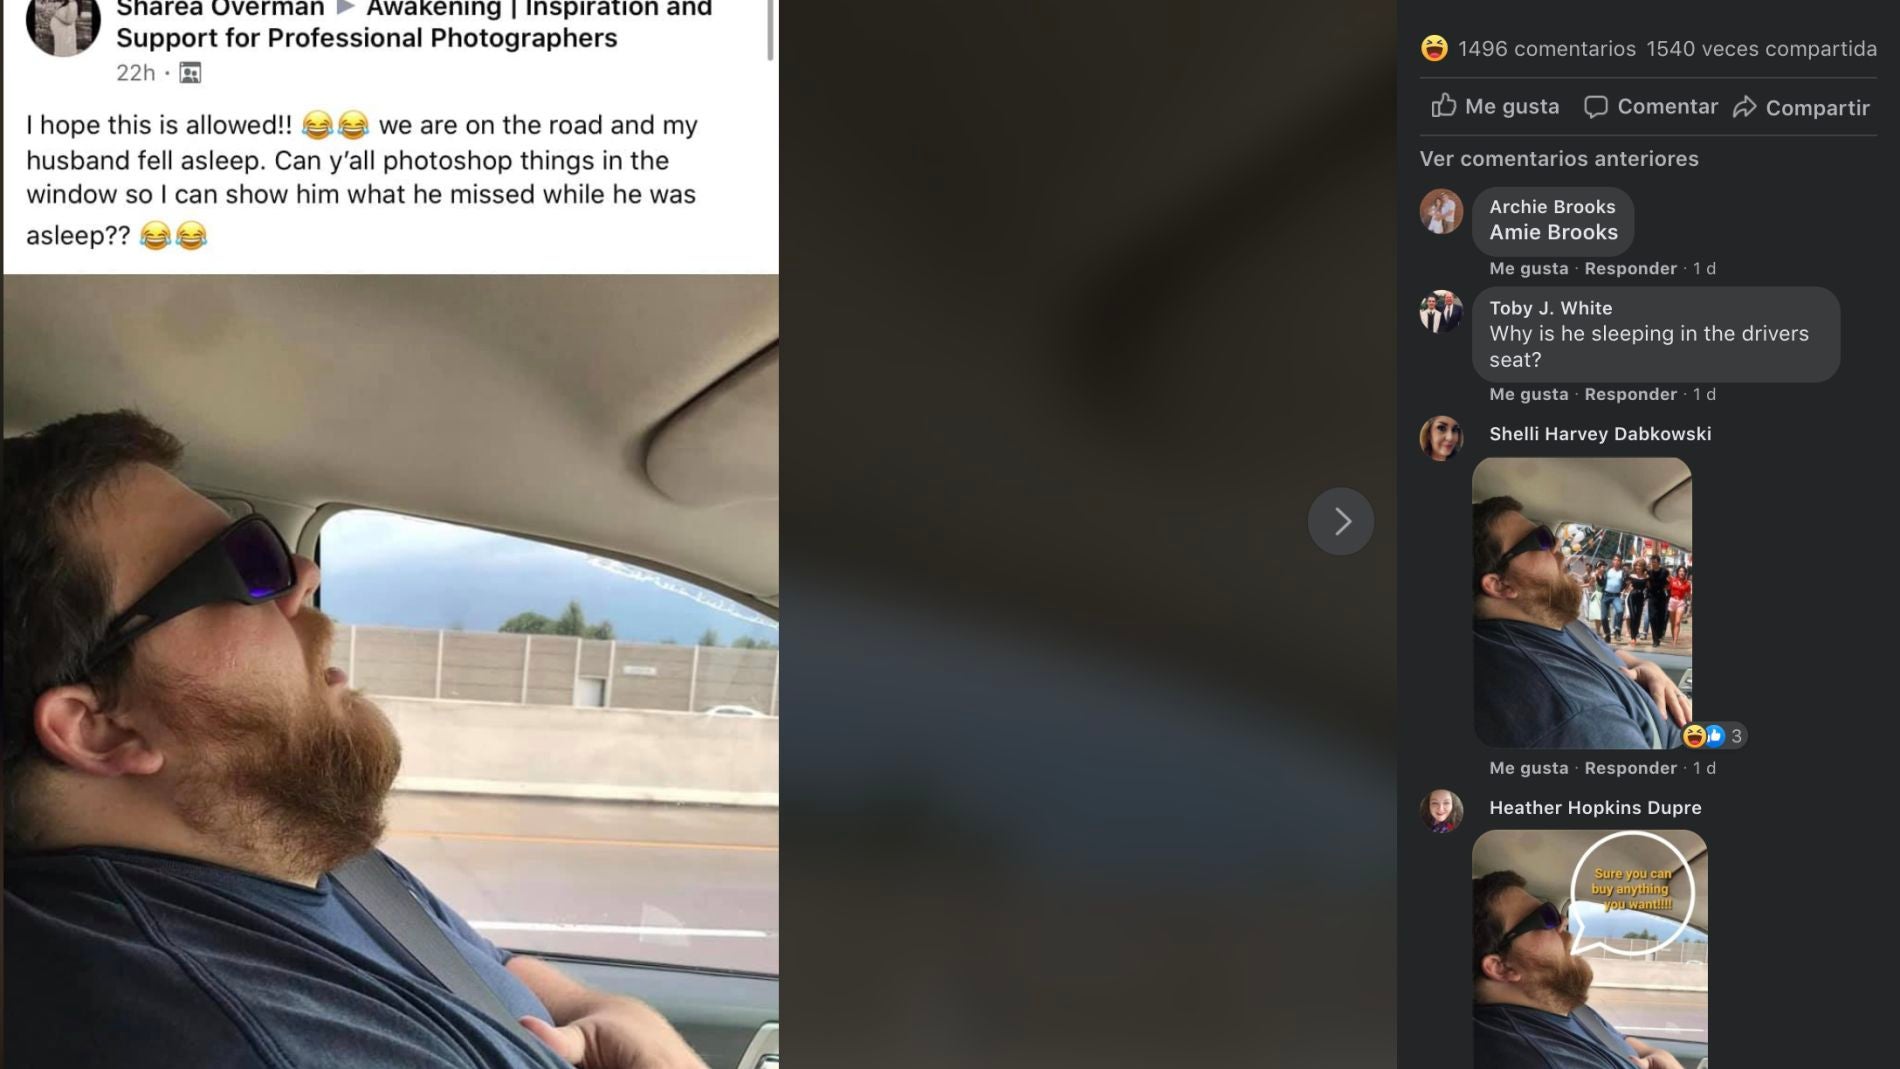View reactions on Shelli's photo comment

tap(1714, 736)
